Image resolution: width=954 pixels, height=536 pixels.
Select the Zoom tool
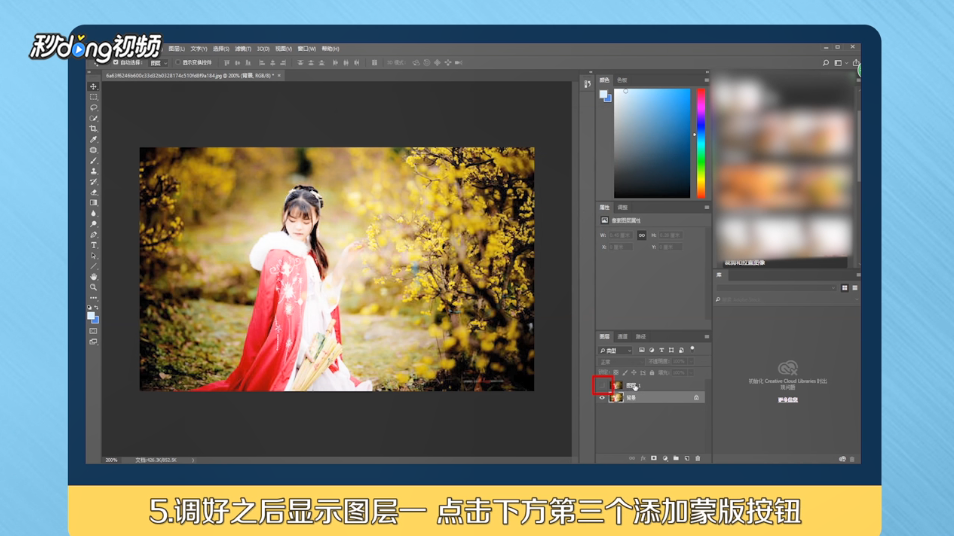click(94, 287)
